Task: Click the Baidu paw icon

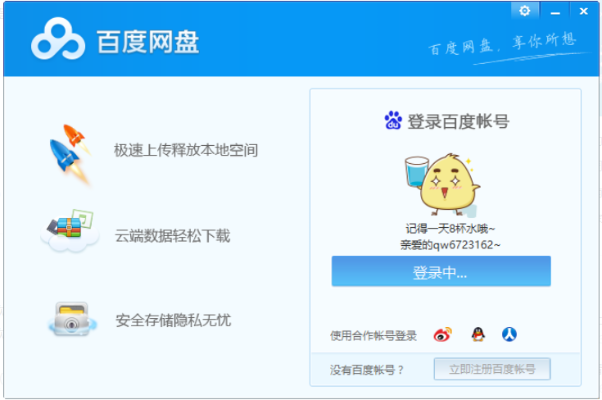Action: tap(393, 121)
